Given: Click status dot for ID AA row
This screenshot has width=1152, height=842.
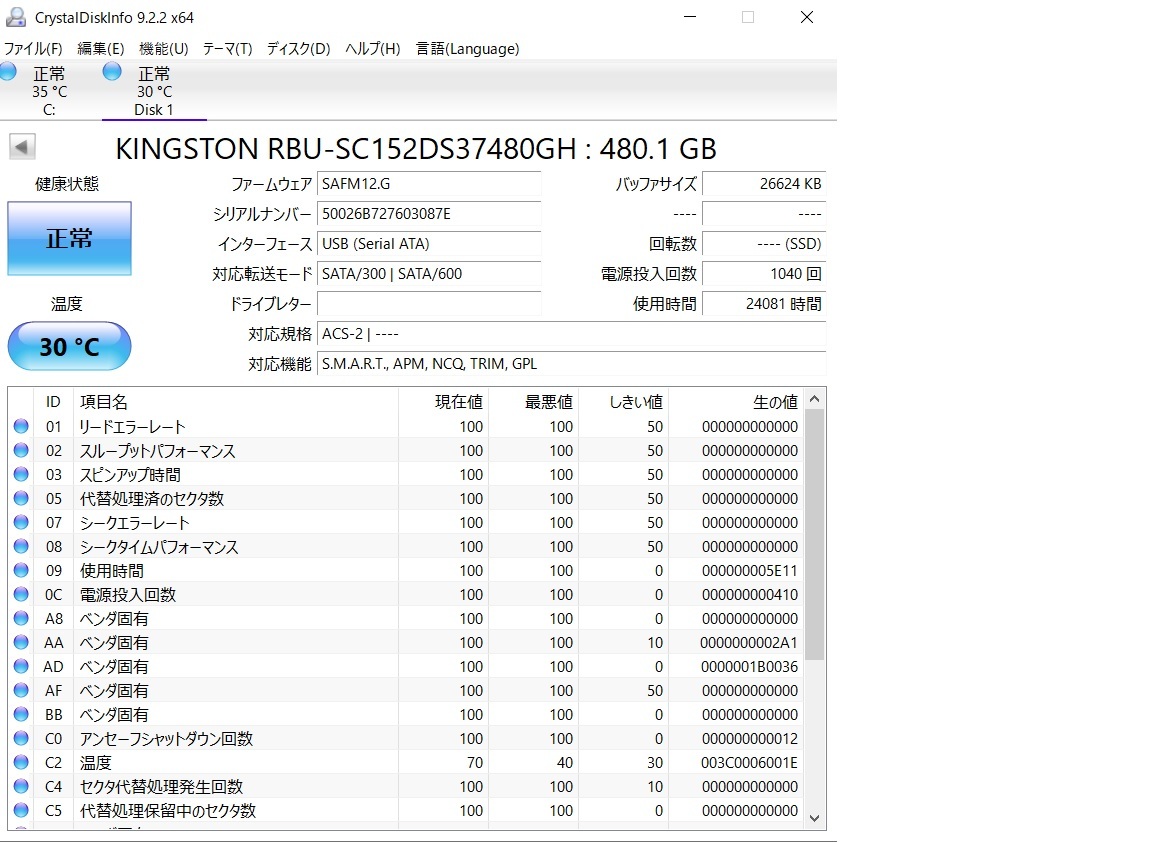Looking at the screenshot, I should click(x=21, y=642).
